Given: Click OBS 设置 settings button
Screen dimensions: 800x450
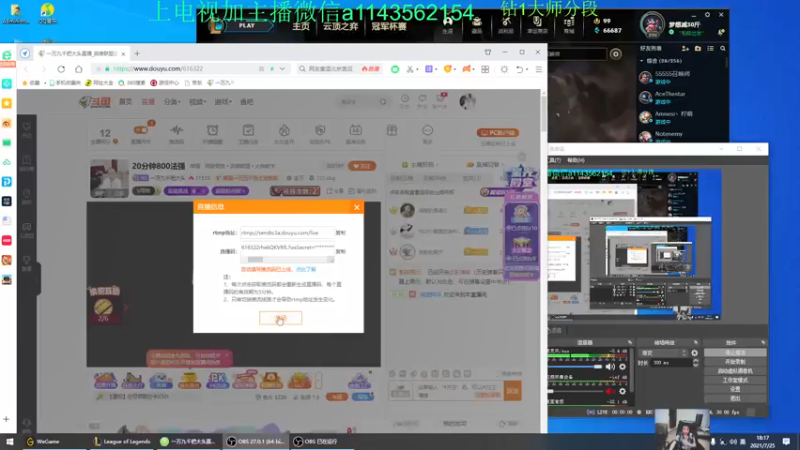Looking at the screenshot, I should (x=735, y=389).
